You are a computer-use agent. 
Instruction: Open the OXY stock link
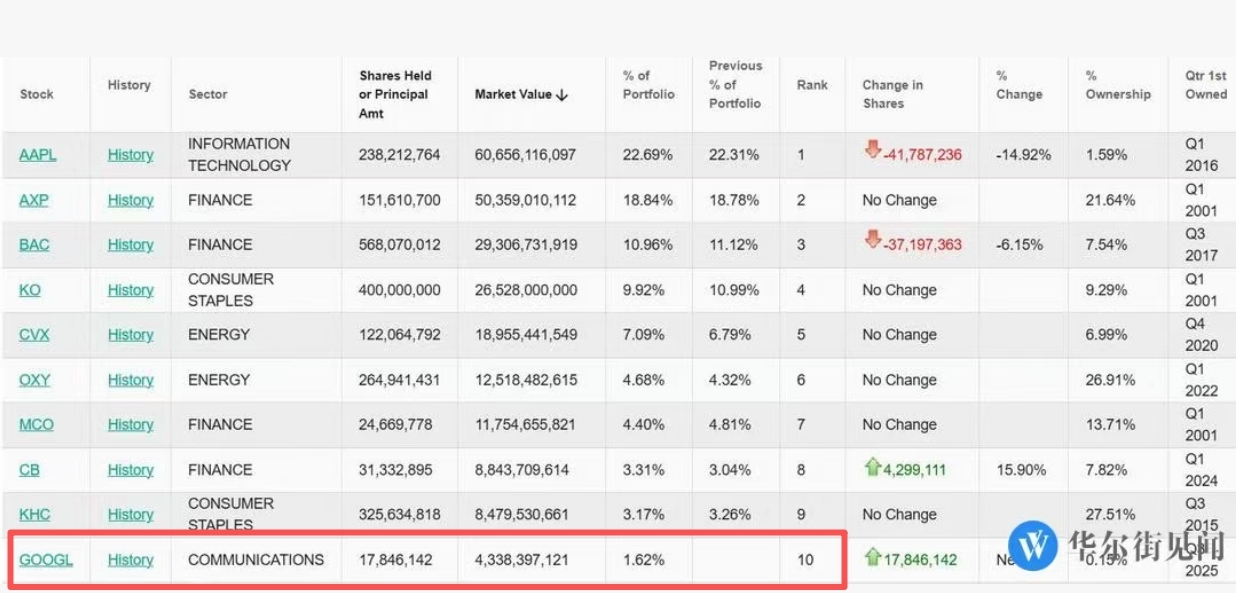(x=34, y=380)
